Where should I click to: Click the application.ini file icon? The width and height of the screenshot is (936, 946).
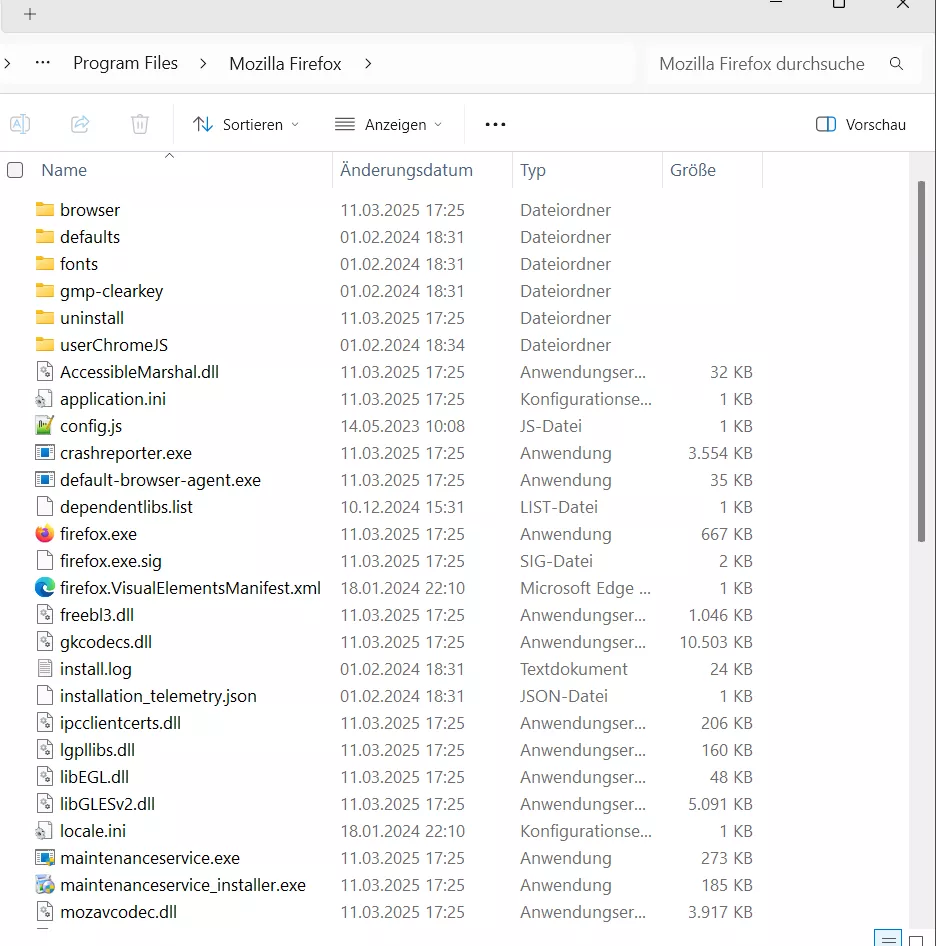(45, 399)
